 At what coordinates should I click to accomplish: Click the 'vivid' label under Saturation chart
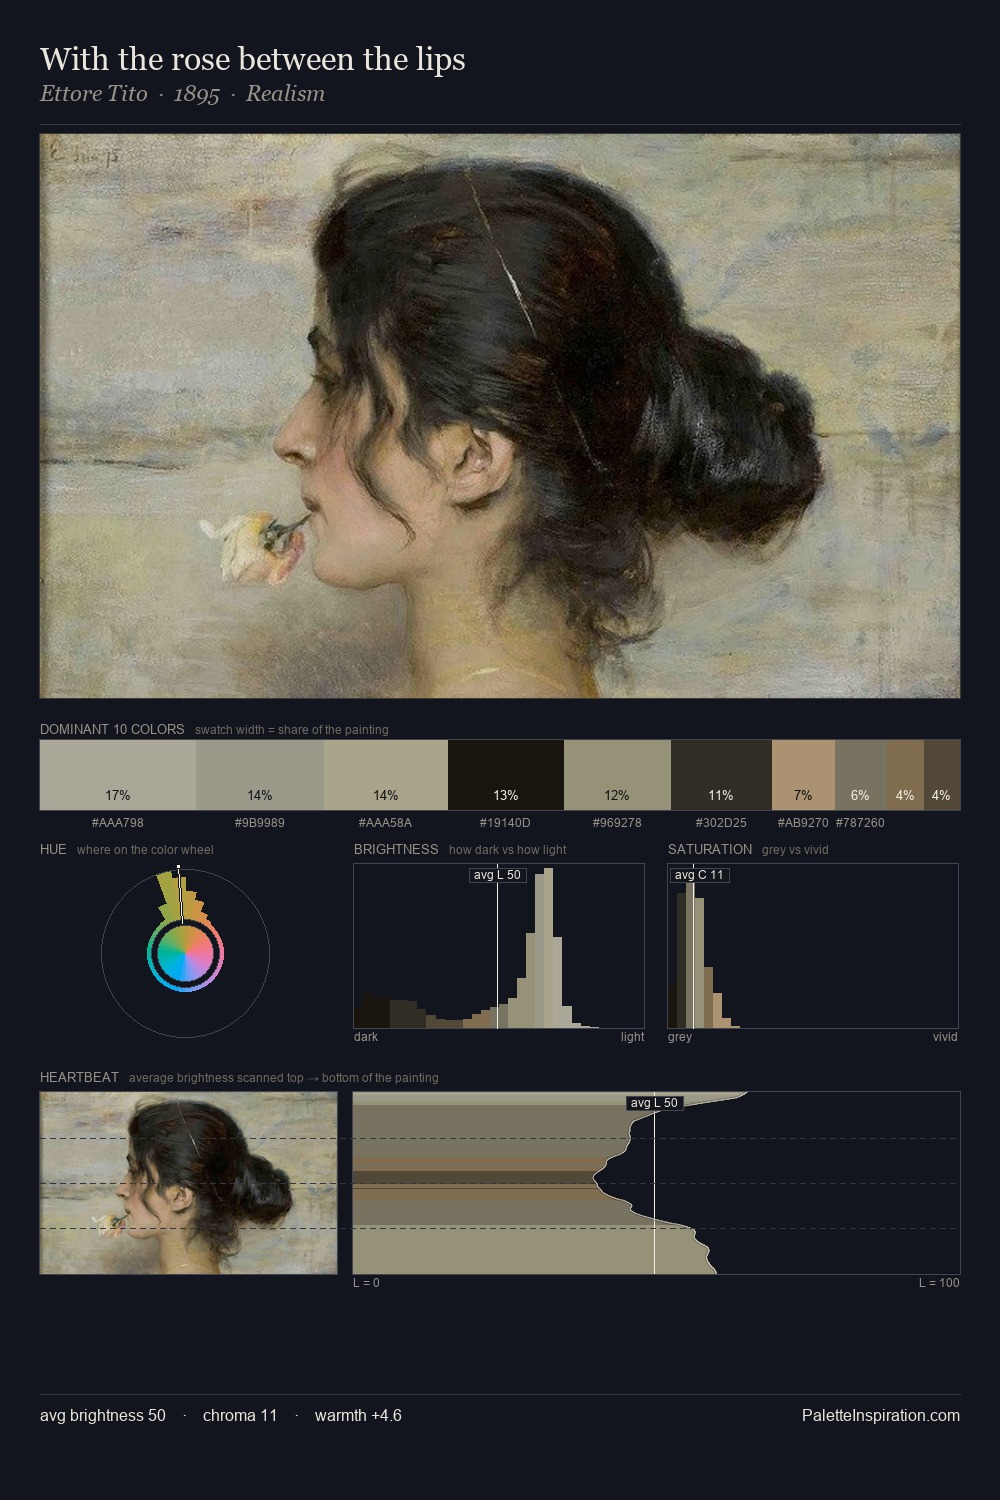(945, 1037)
